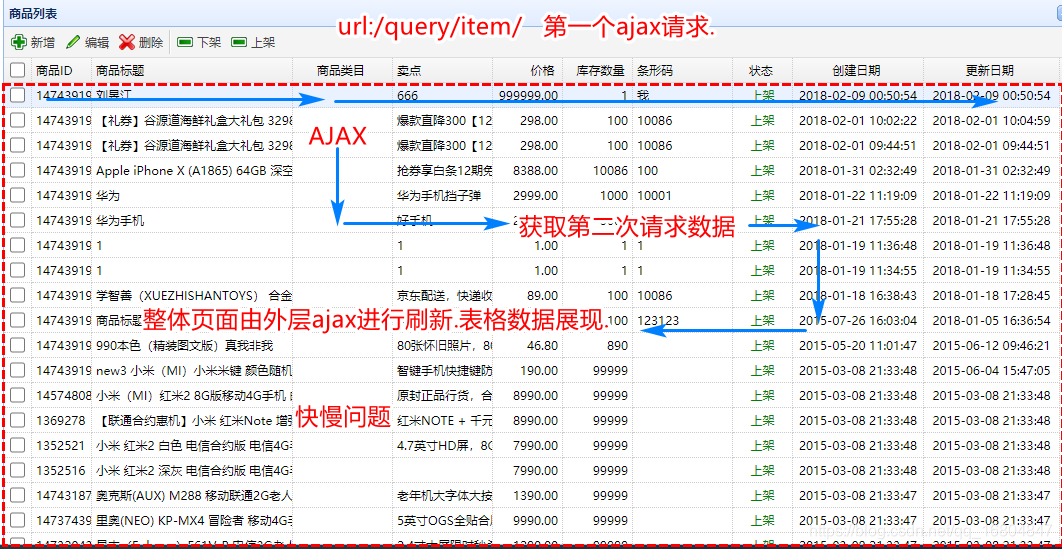Image resolution: width=1062 pixels, height=549 pixels.
Task: Click the 上架 status in 华为手机挡子弹 row
Action: point(763,196)
